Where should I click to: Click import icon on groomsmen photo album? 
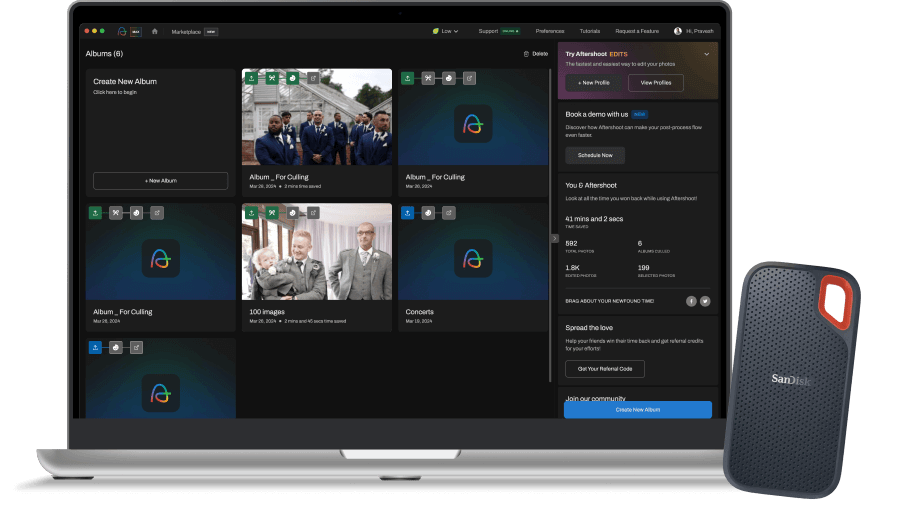click(251, 78)
